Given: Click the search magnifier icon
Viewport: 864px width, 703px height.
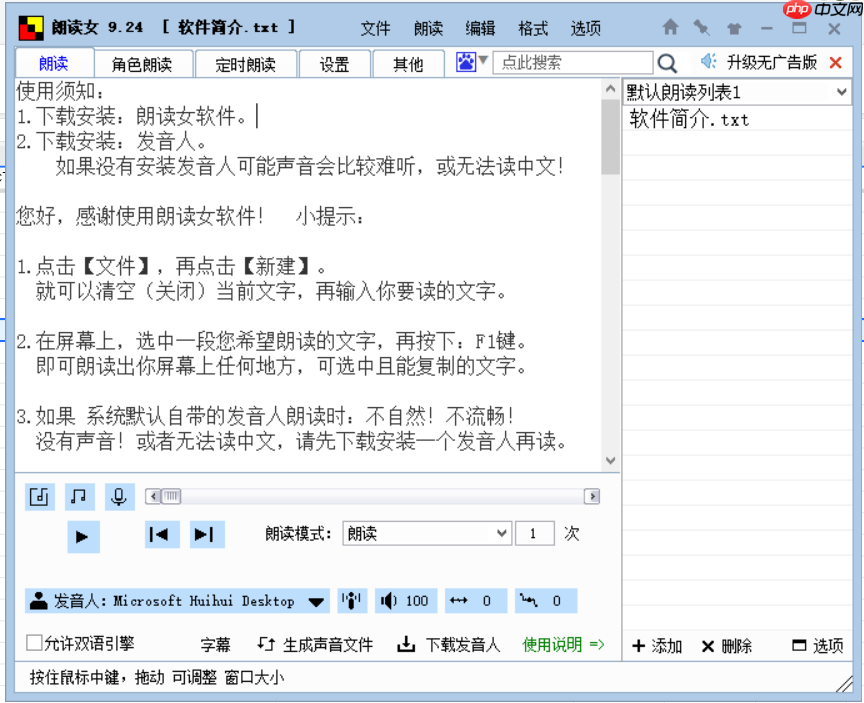Looking at the screenshot, I should (668, 62).
